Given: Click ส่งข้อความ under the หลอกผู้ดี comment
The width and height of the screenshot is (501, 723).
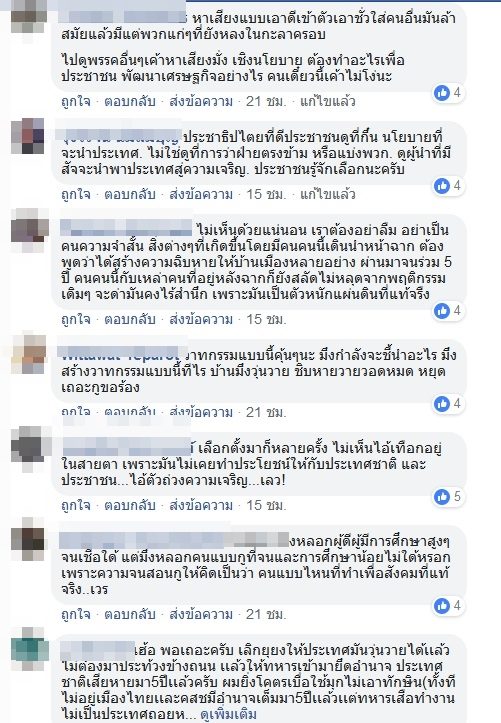Looking at the screenshot, I should point(201,615).
